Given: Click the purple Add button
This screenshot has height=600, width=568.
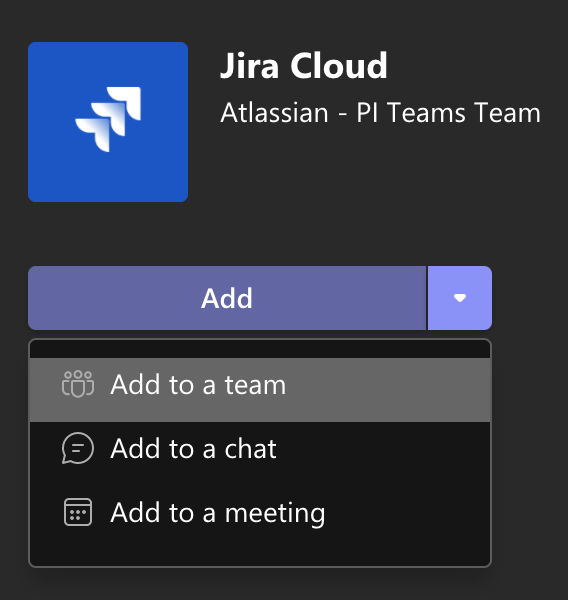Looking at the screenshot, I should point(227,298).
